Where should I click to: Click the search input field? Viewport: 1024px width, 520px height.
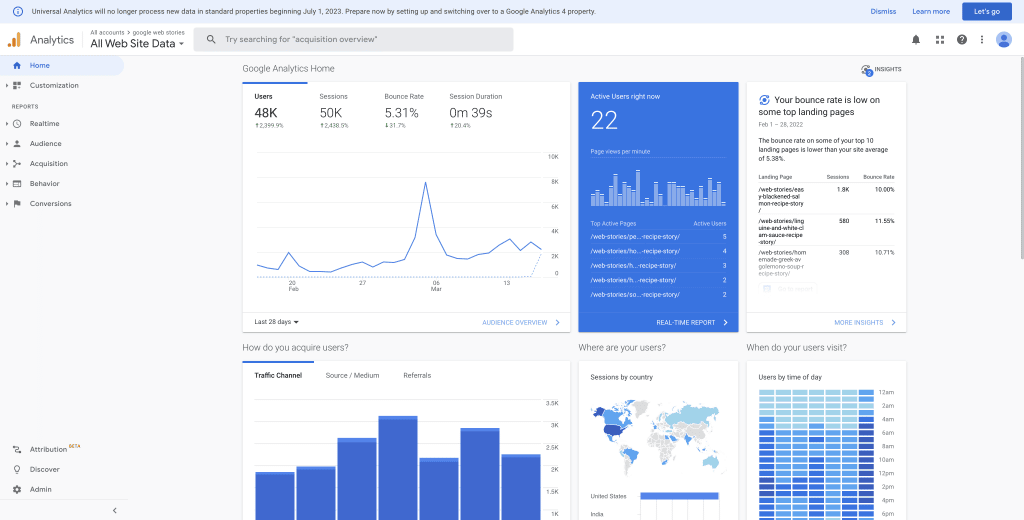pyautogui.click(x=353, y=39)
